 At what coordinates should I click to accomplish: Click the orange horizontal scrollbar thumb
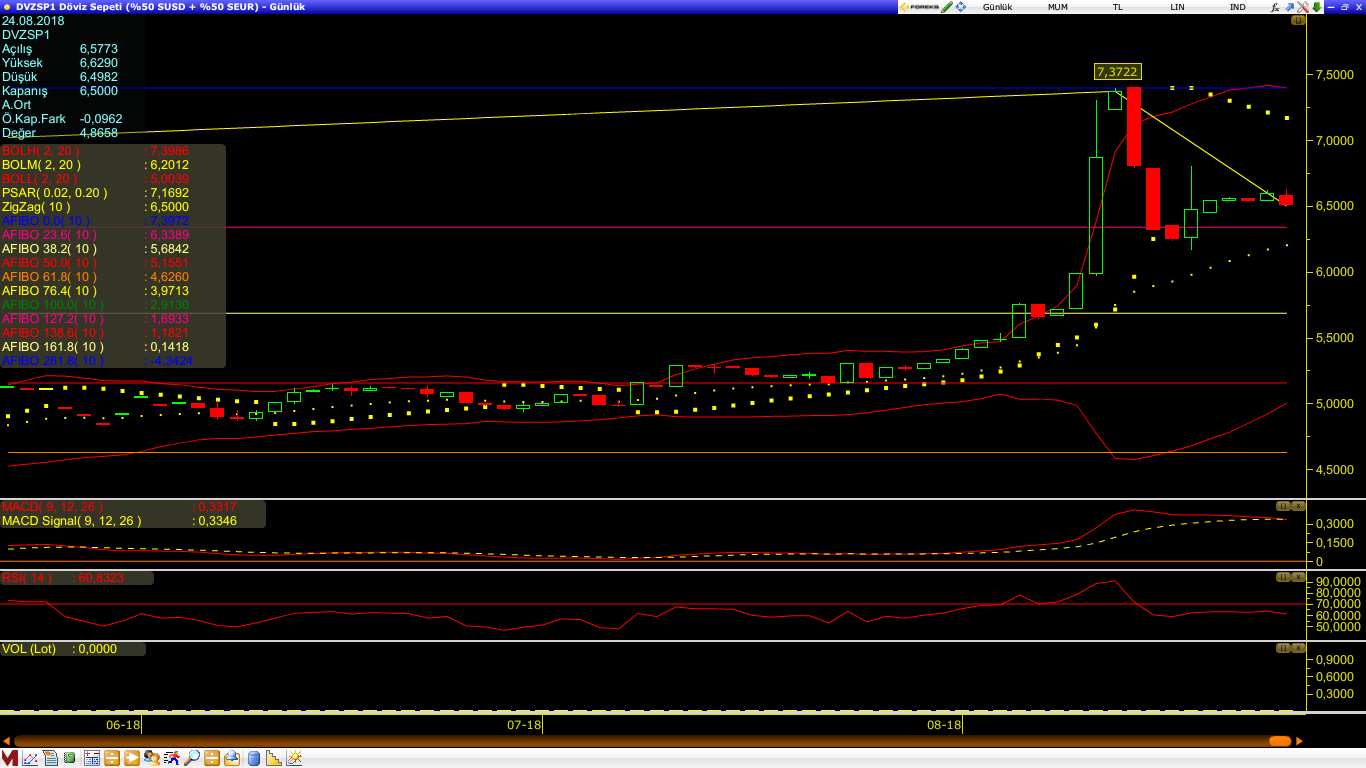coord(1279,741)
